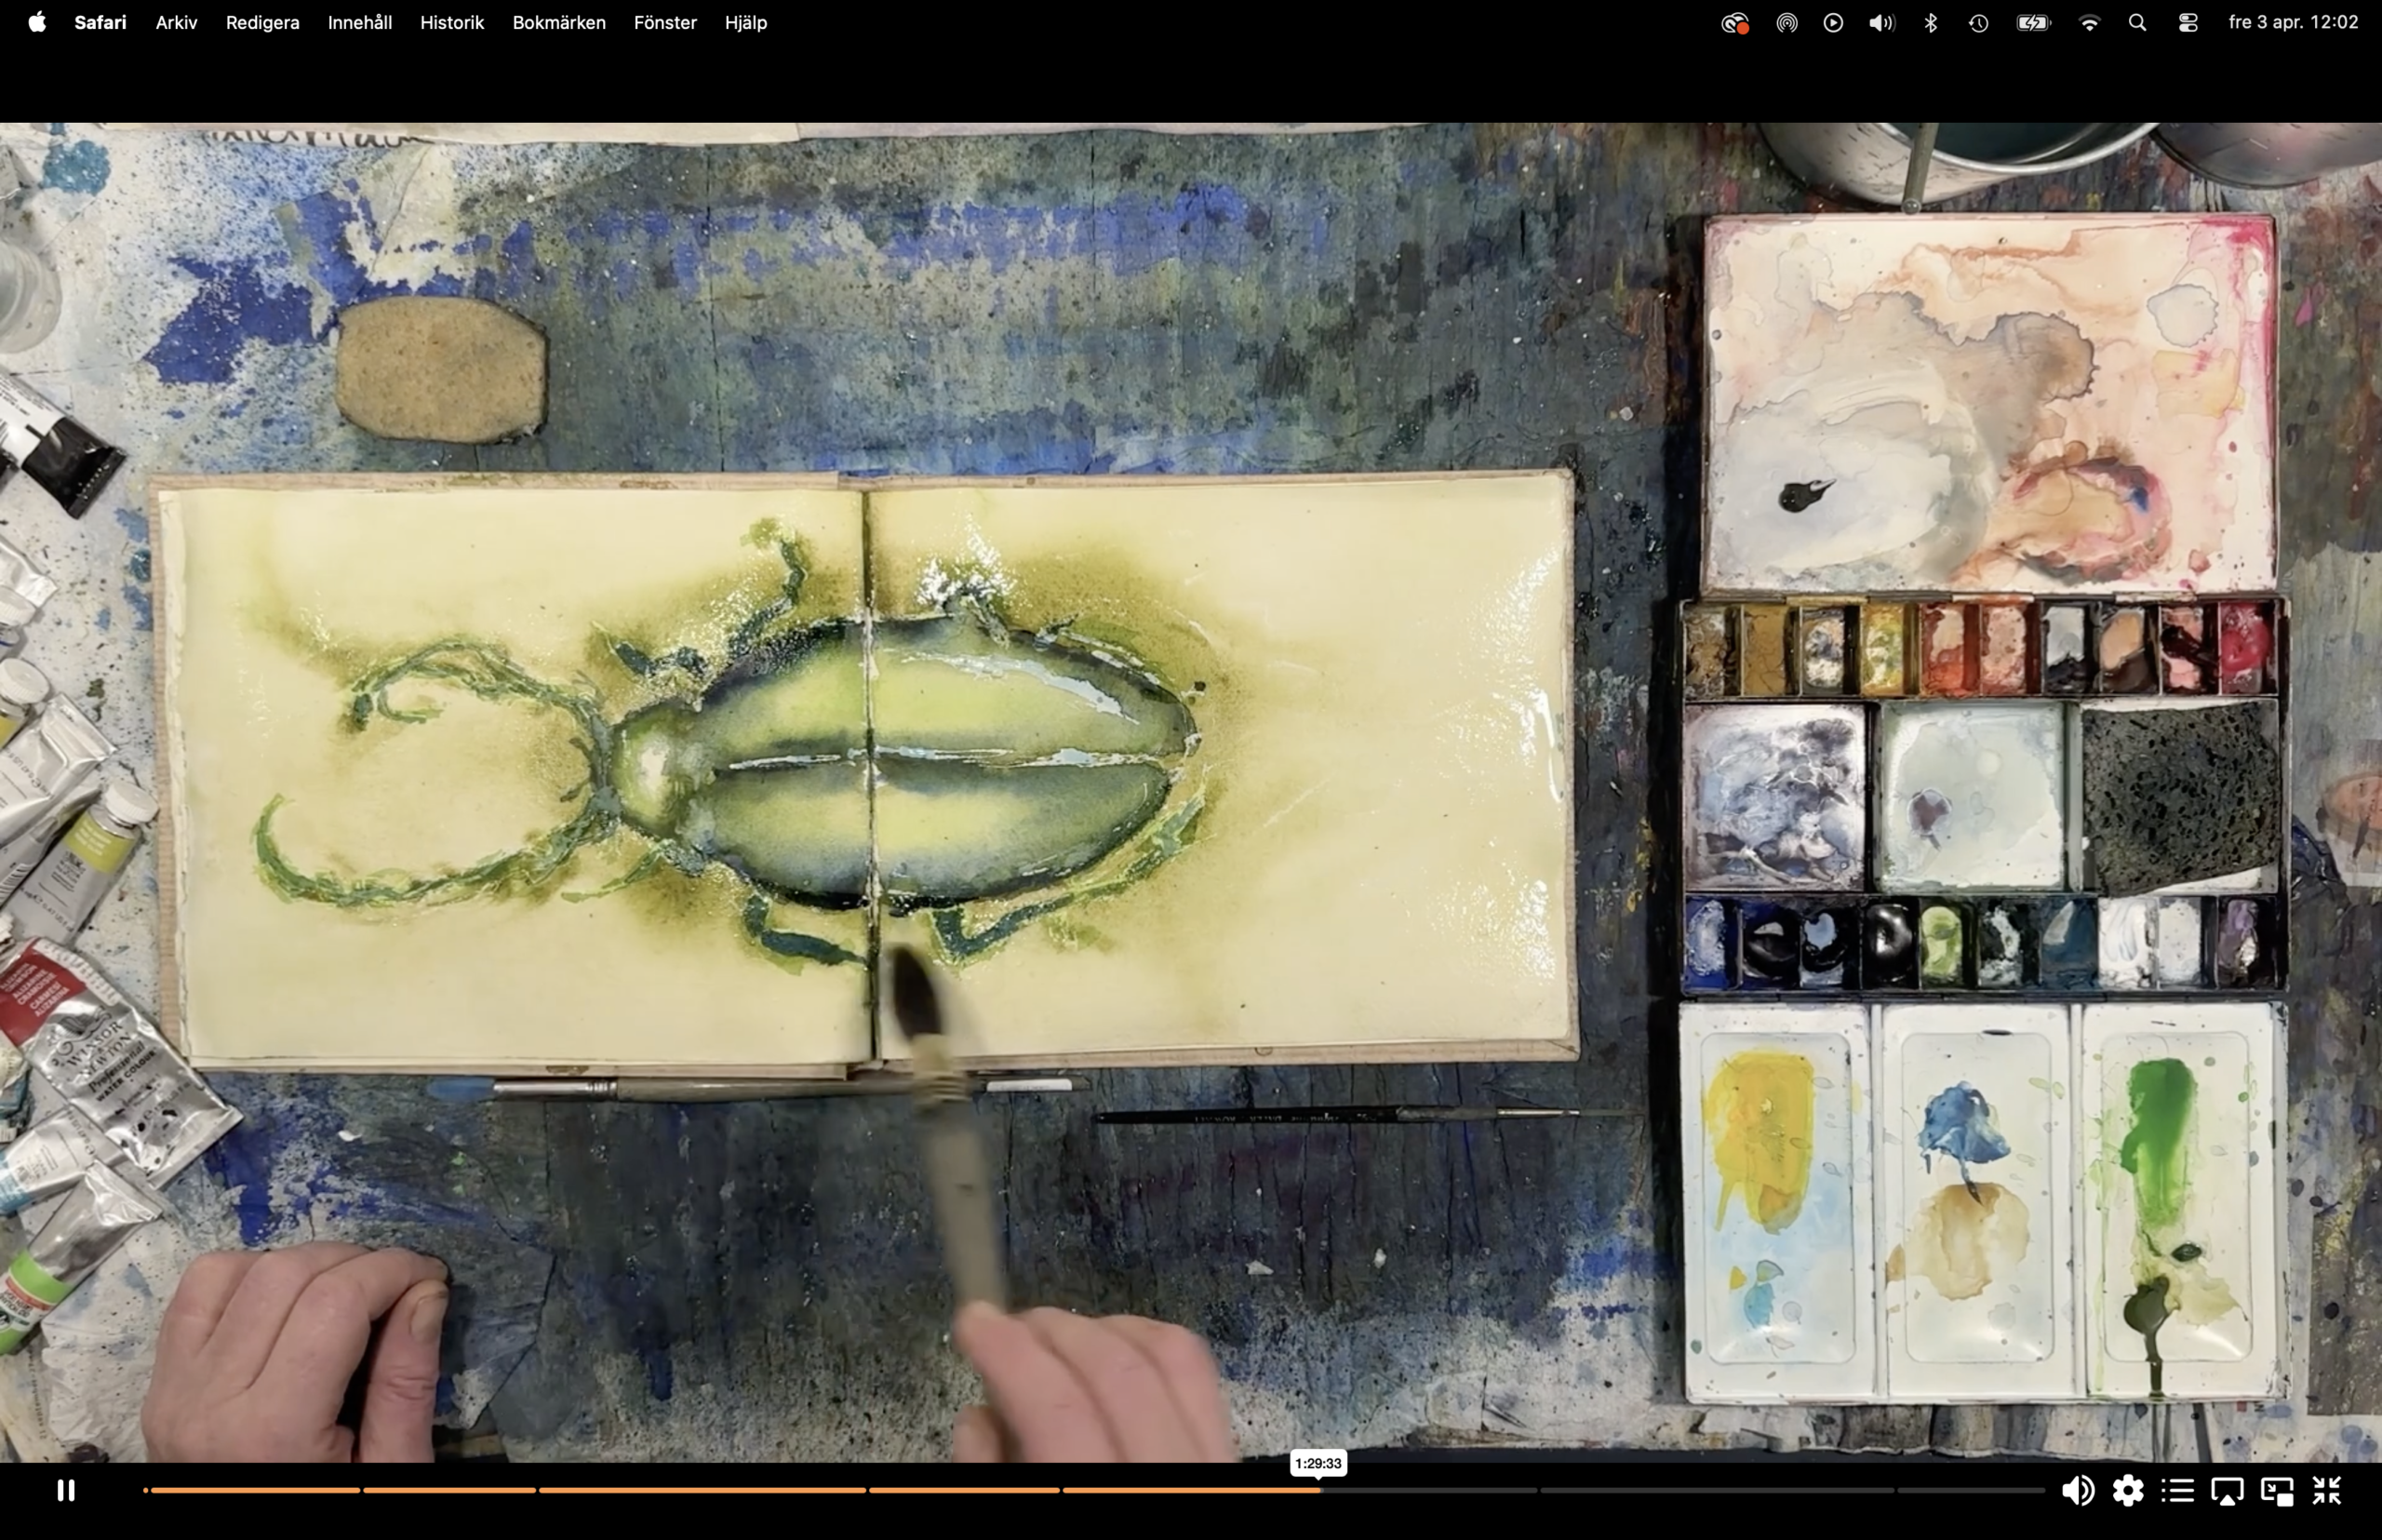The image size is (2382, 1540).
Task: Mute the video player volume
Action: [2078, 1490]
